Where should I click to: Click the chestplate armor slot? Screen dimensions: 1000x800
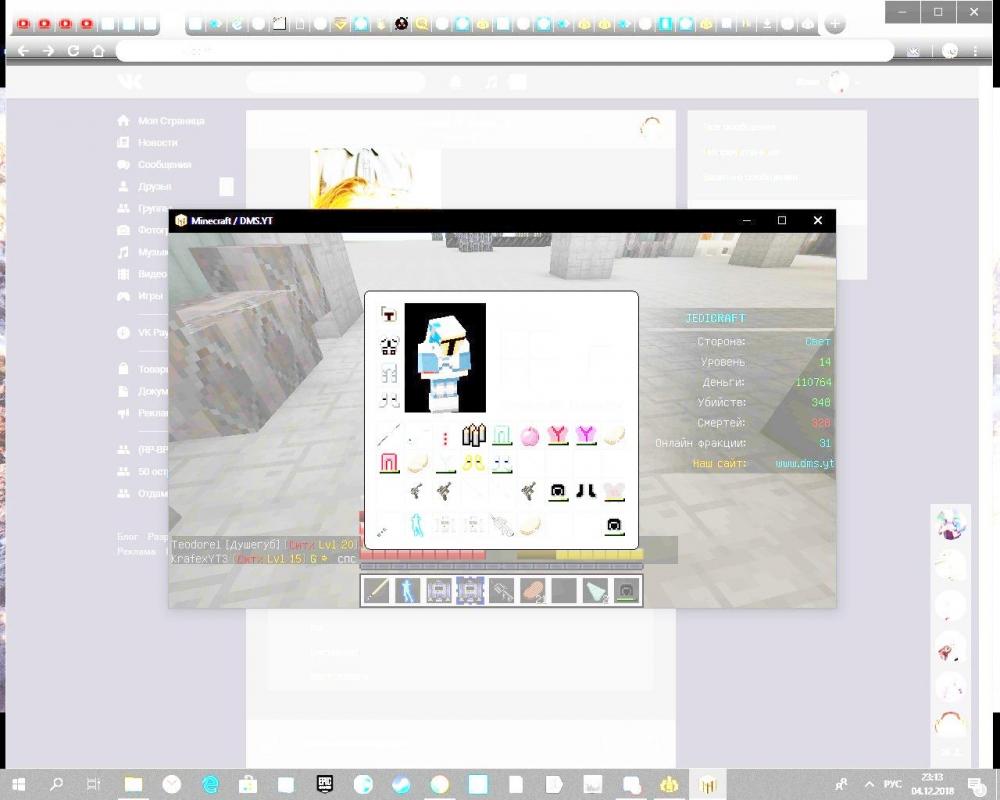point(389,346)
